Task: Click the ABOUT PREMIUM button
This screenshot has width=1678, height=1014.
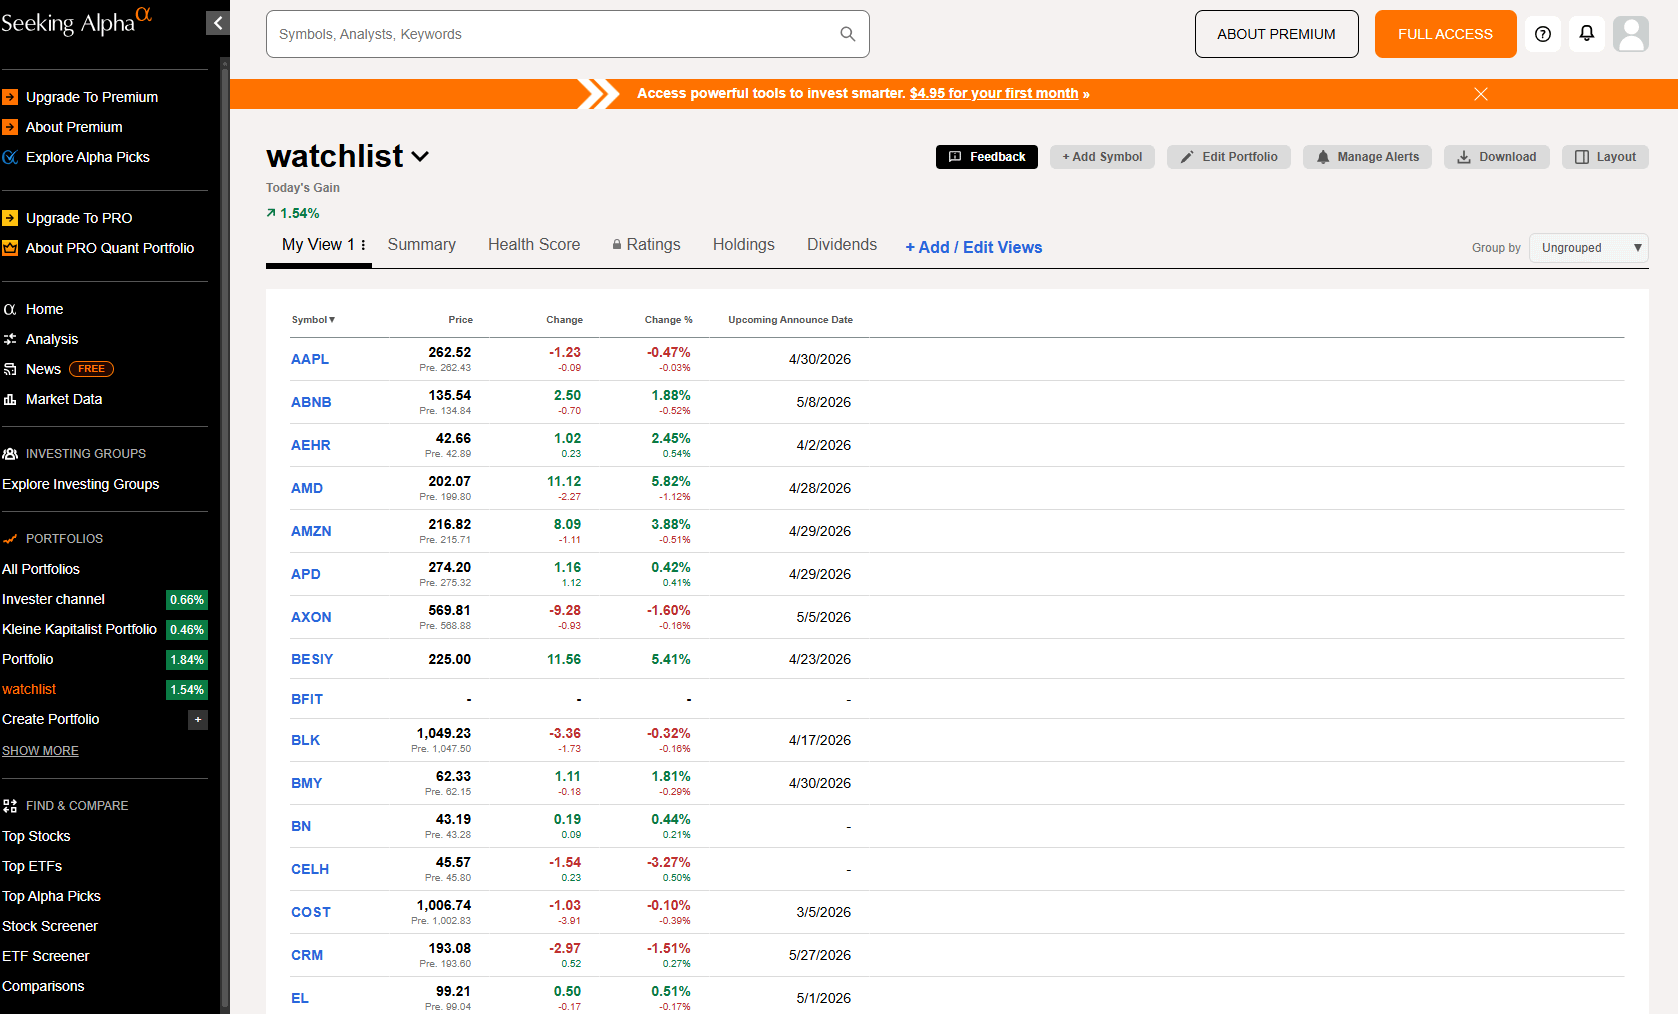Action: [1277, 34]
